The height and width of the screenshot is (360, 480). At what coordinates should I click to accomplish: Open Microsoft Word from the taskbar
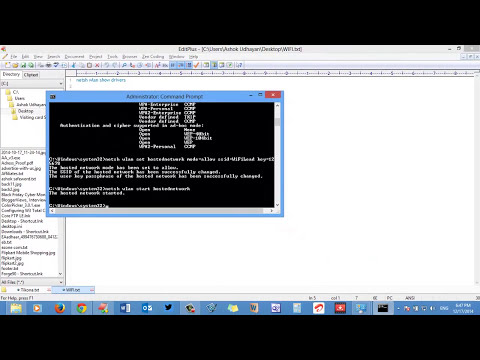click(125, 308)
